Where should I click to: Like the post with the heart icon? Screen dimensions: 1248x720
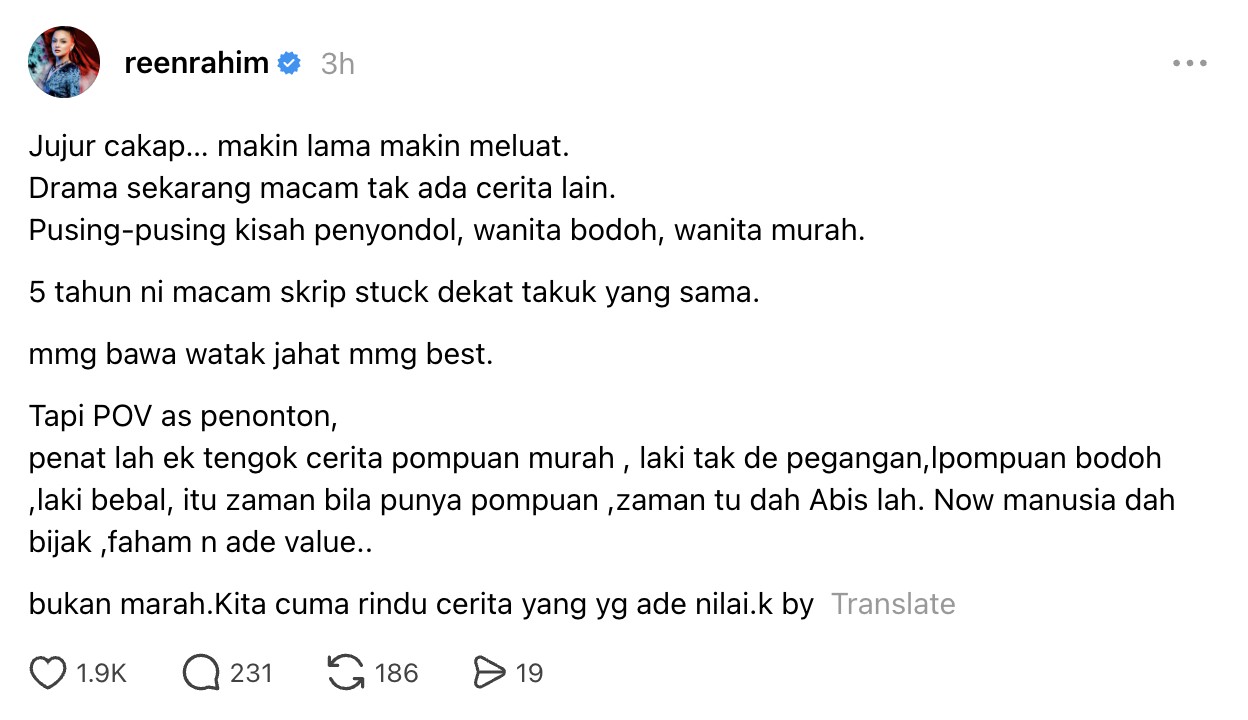[x=47, y=673]
